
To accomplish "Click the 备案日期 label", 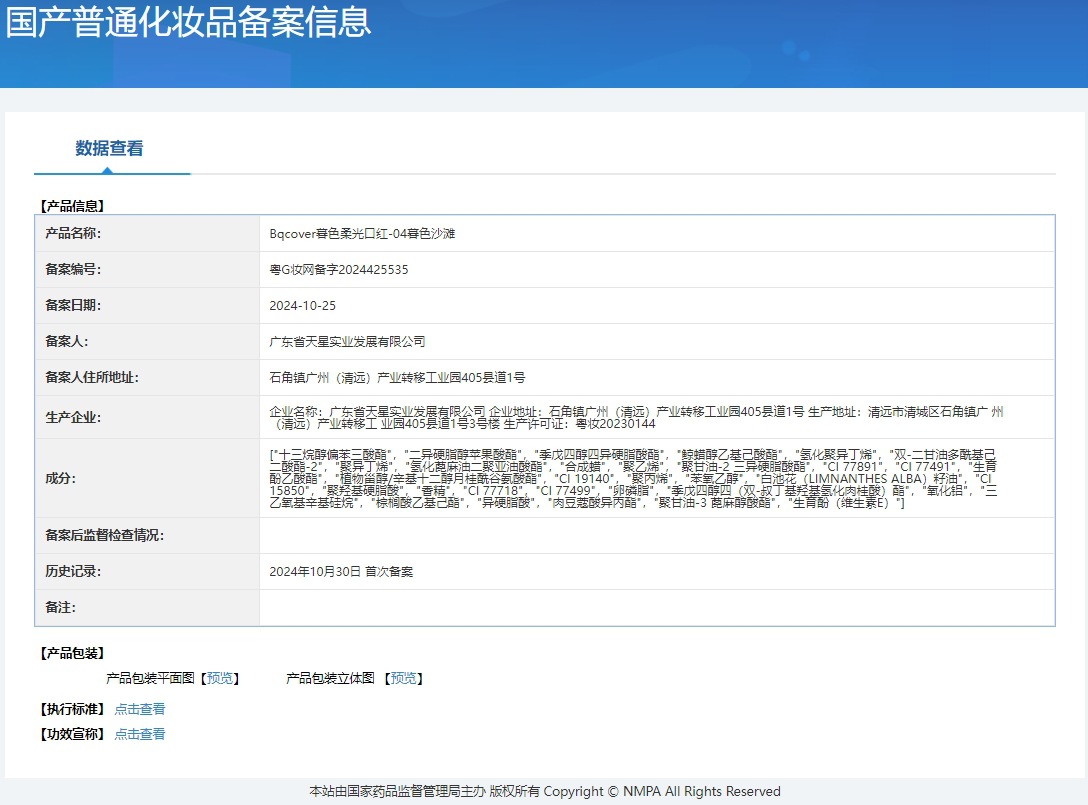I will 73,306.
